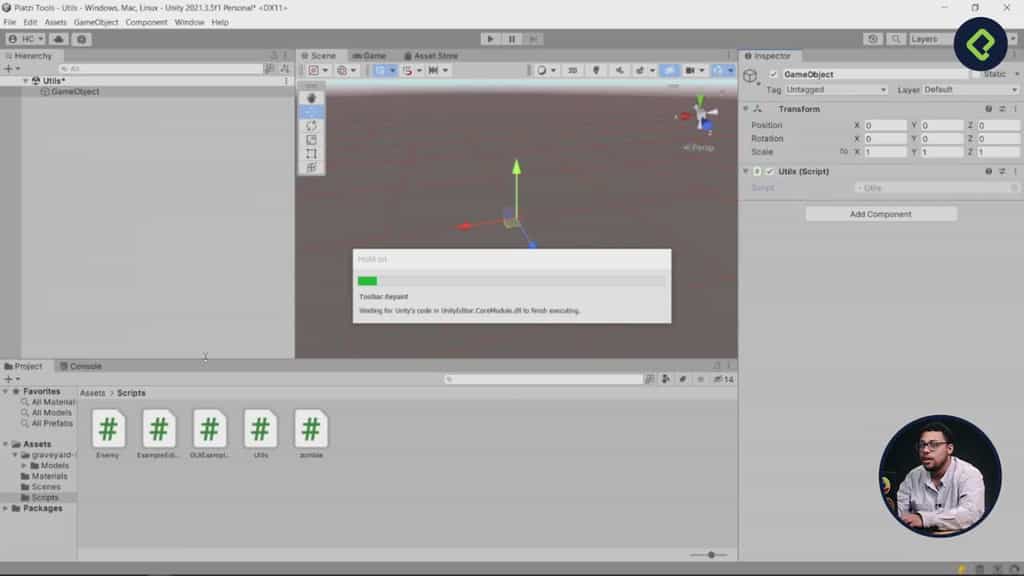
Task: Click the scene lighting bulb icon
Action: click(x=597, y=71)
